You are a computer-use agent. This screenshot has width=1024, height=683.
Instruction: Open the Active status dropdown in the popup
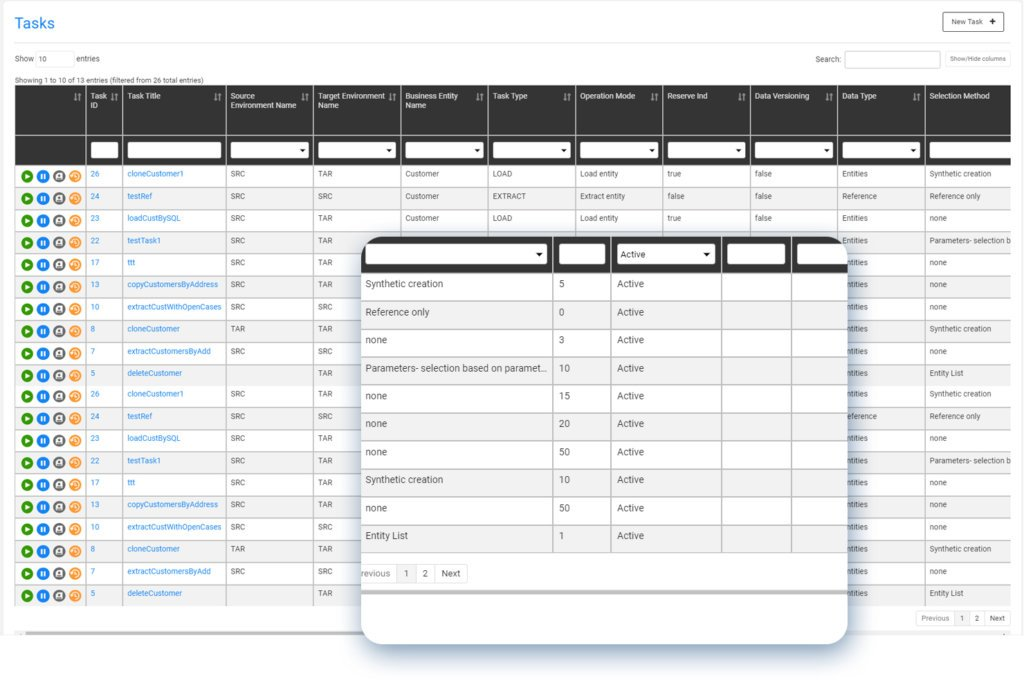point(665,254)
